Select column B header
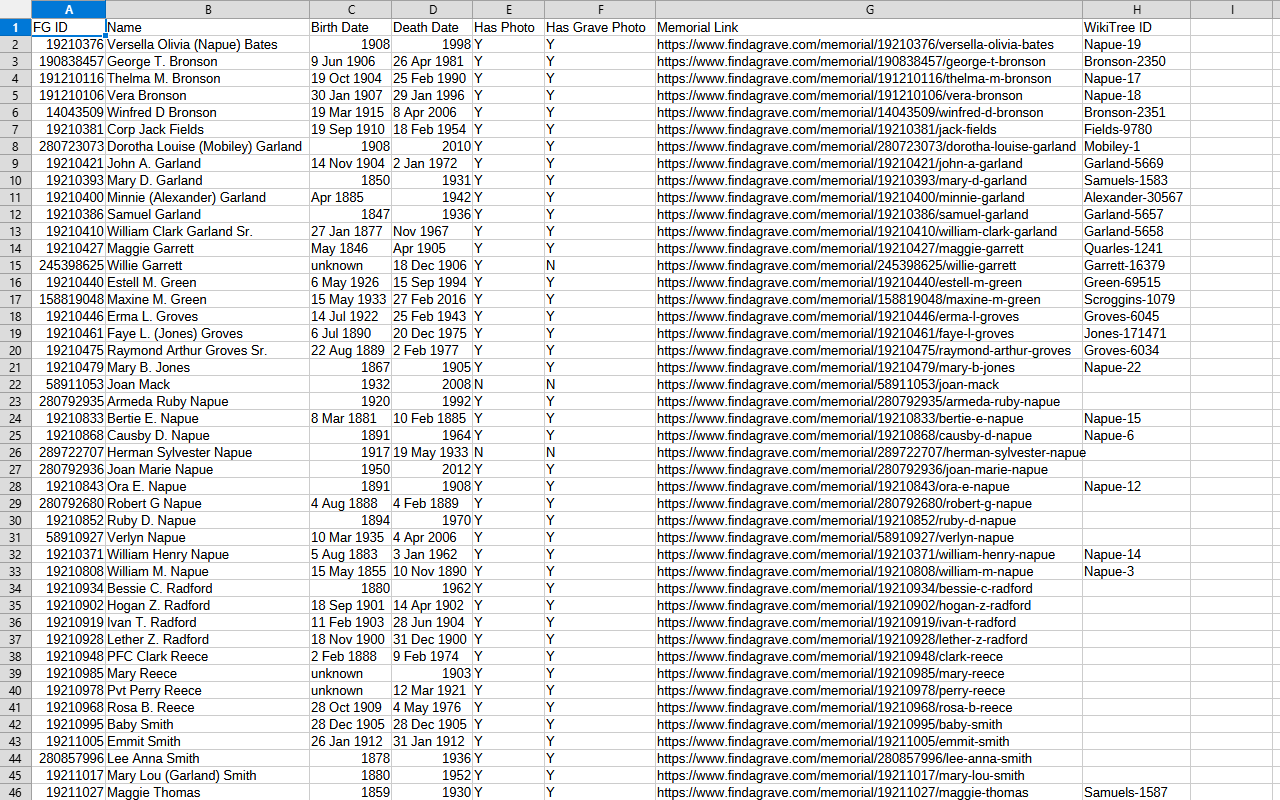1280x800 pixels. click(207, 9)
